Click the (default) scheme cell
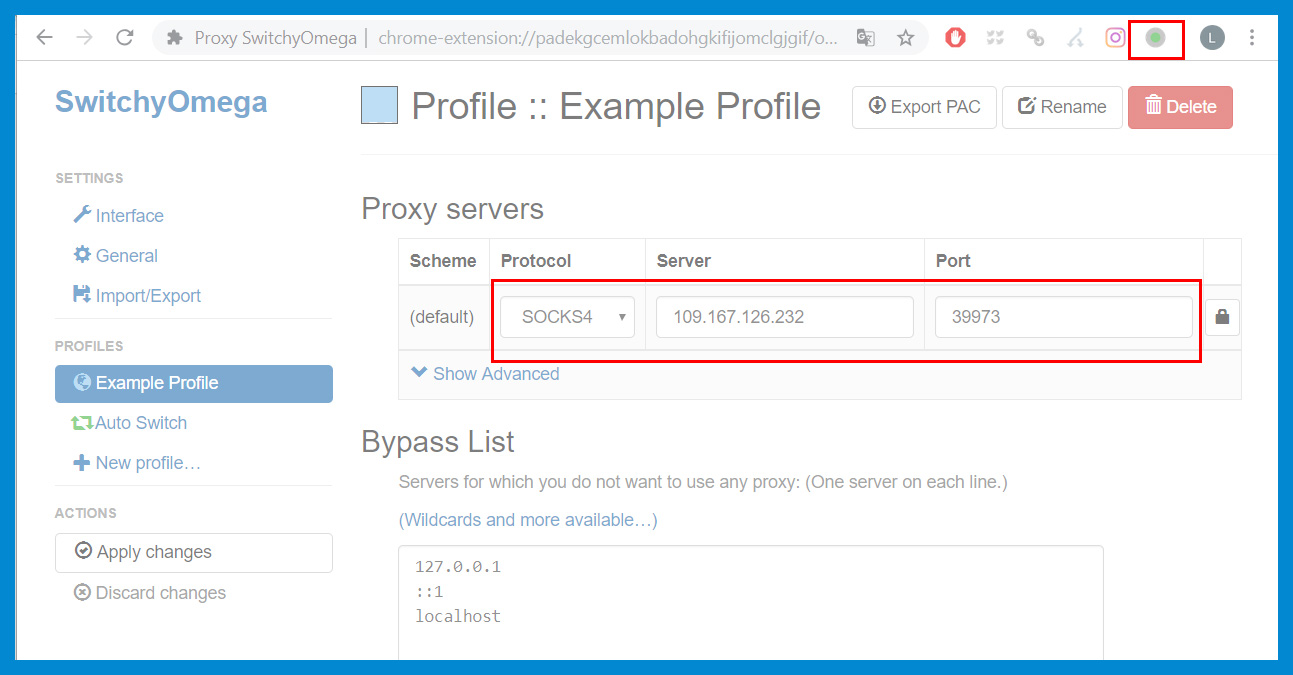This screenshot has width=1293, height=675. click(x=442, y=317)
